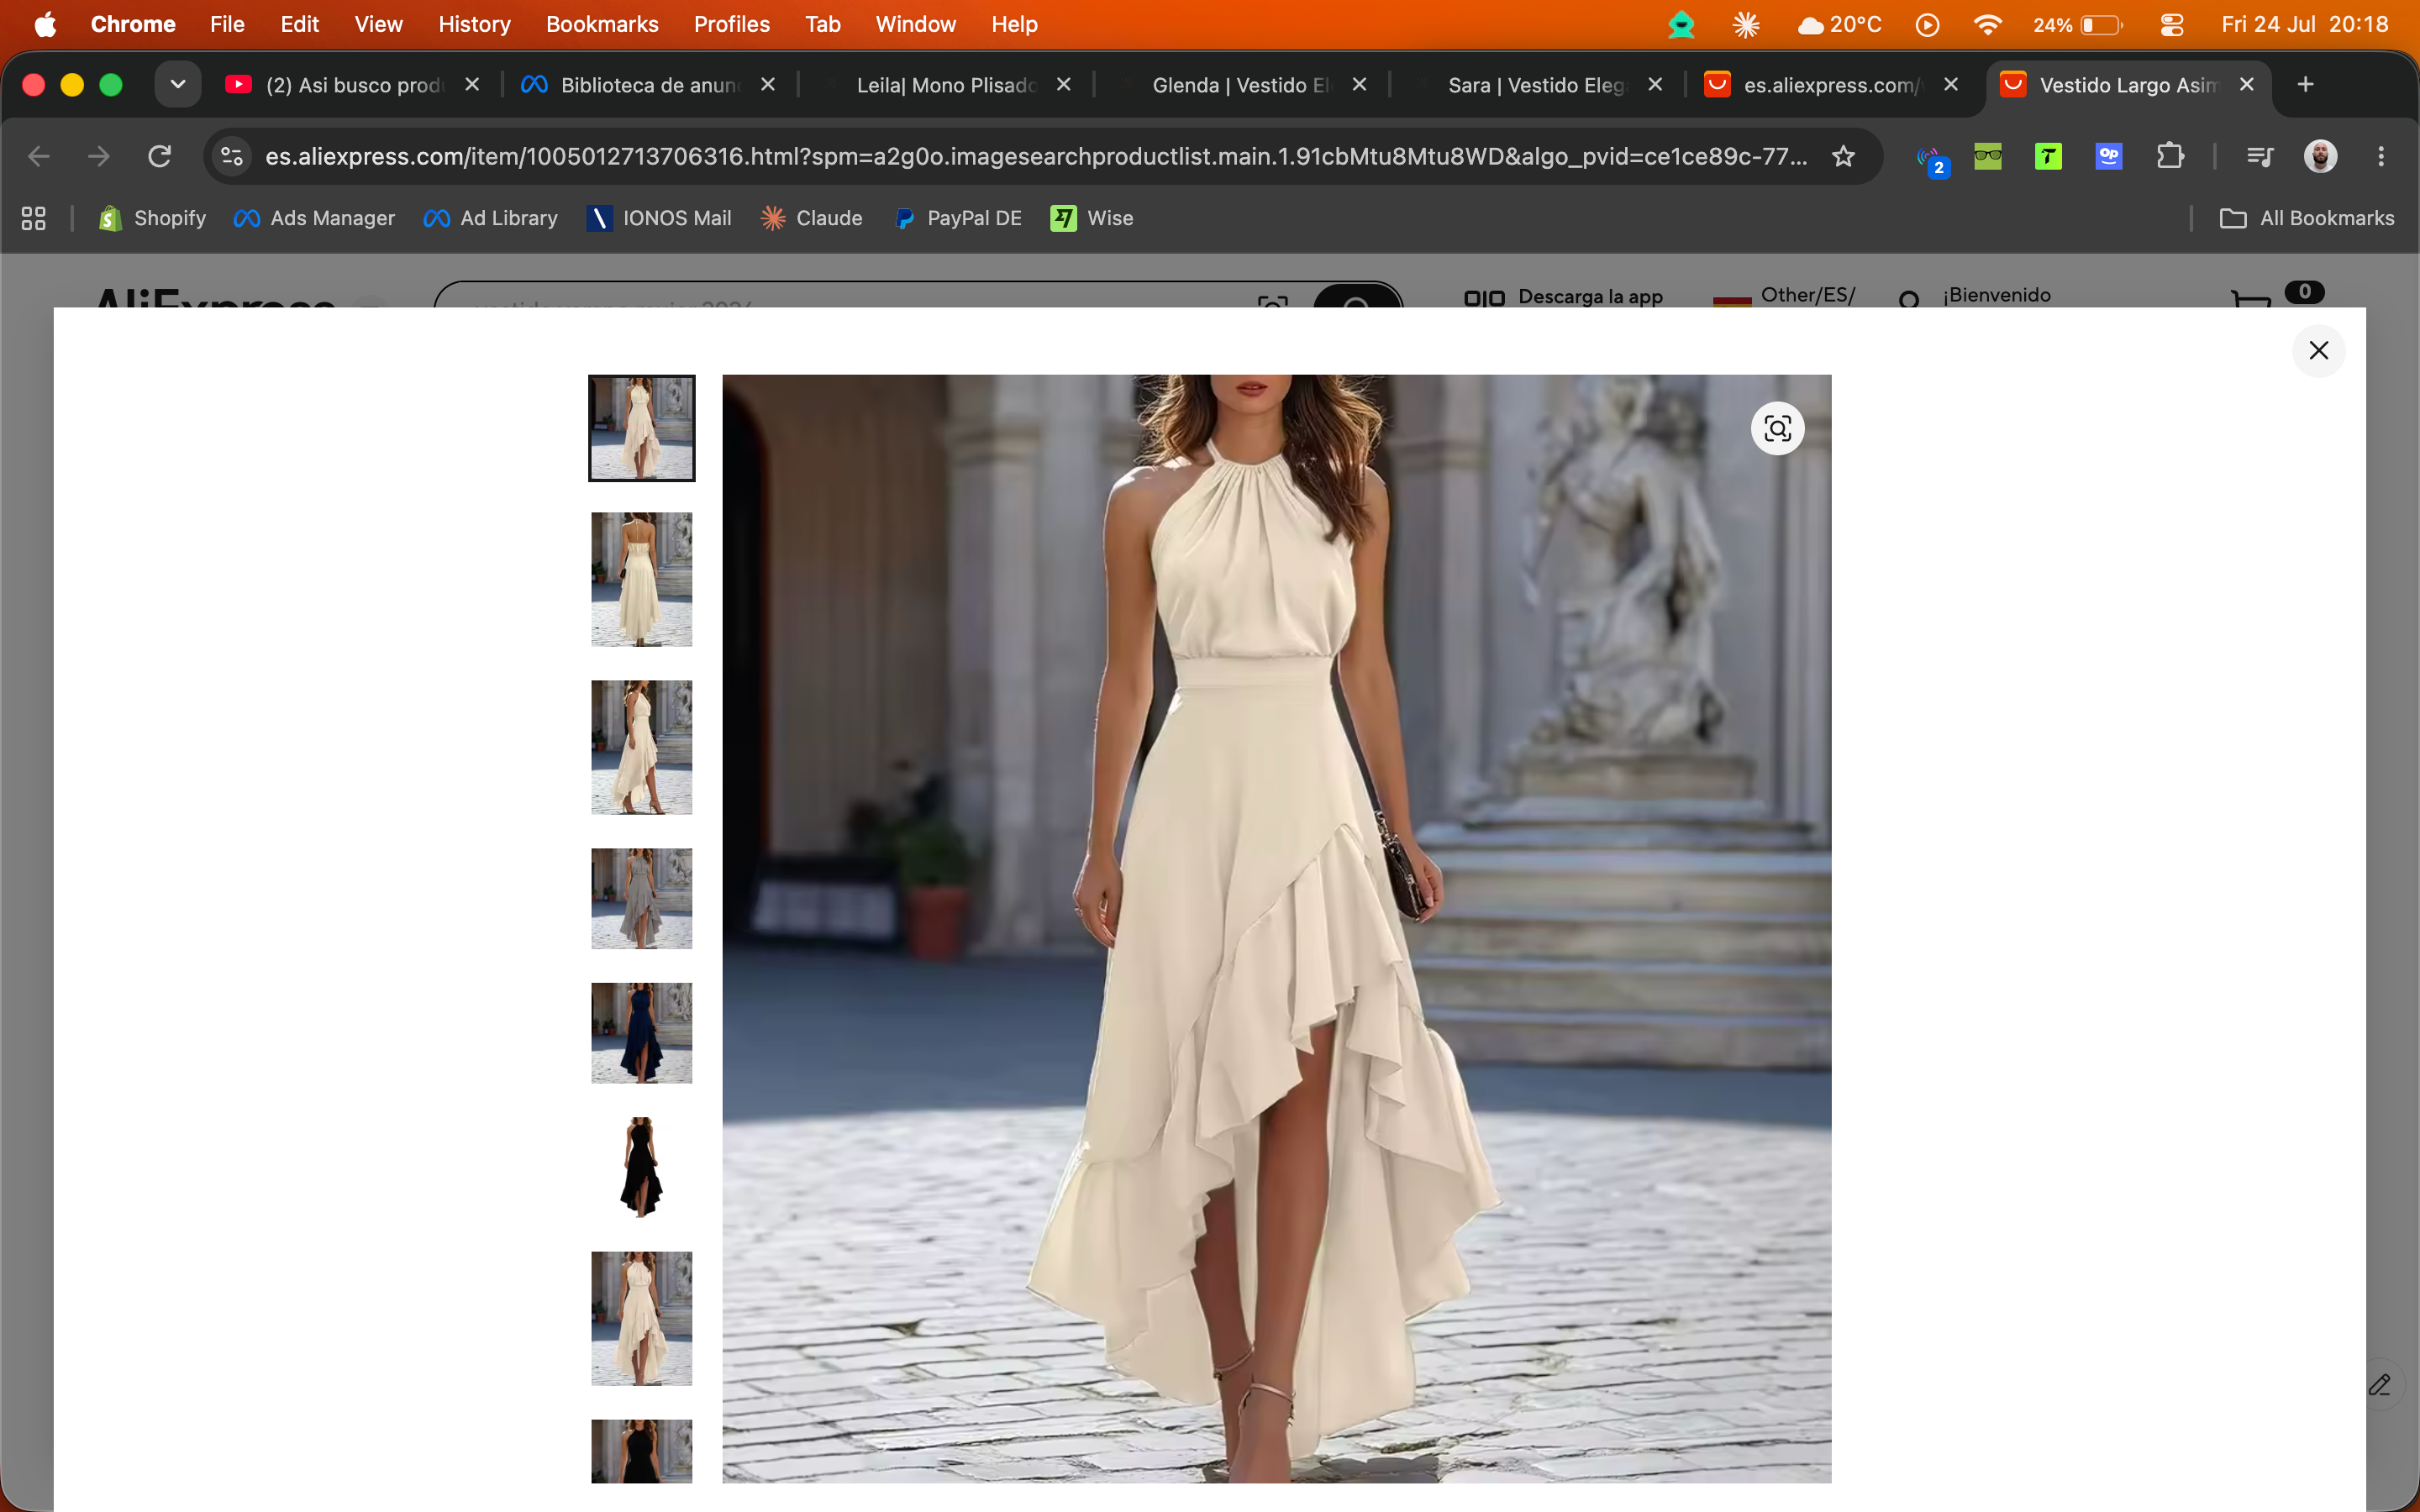Open the Other/ES/ language selector

coord(1785,296)
